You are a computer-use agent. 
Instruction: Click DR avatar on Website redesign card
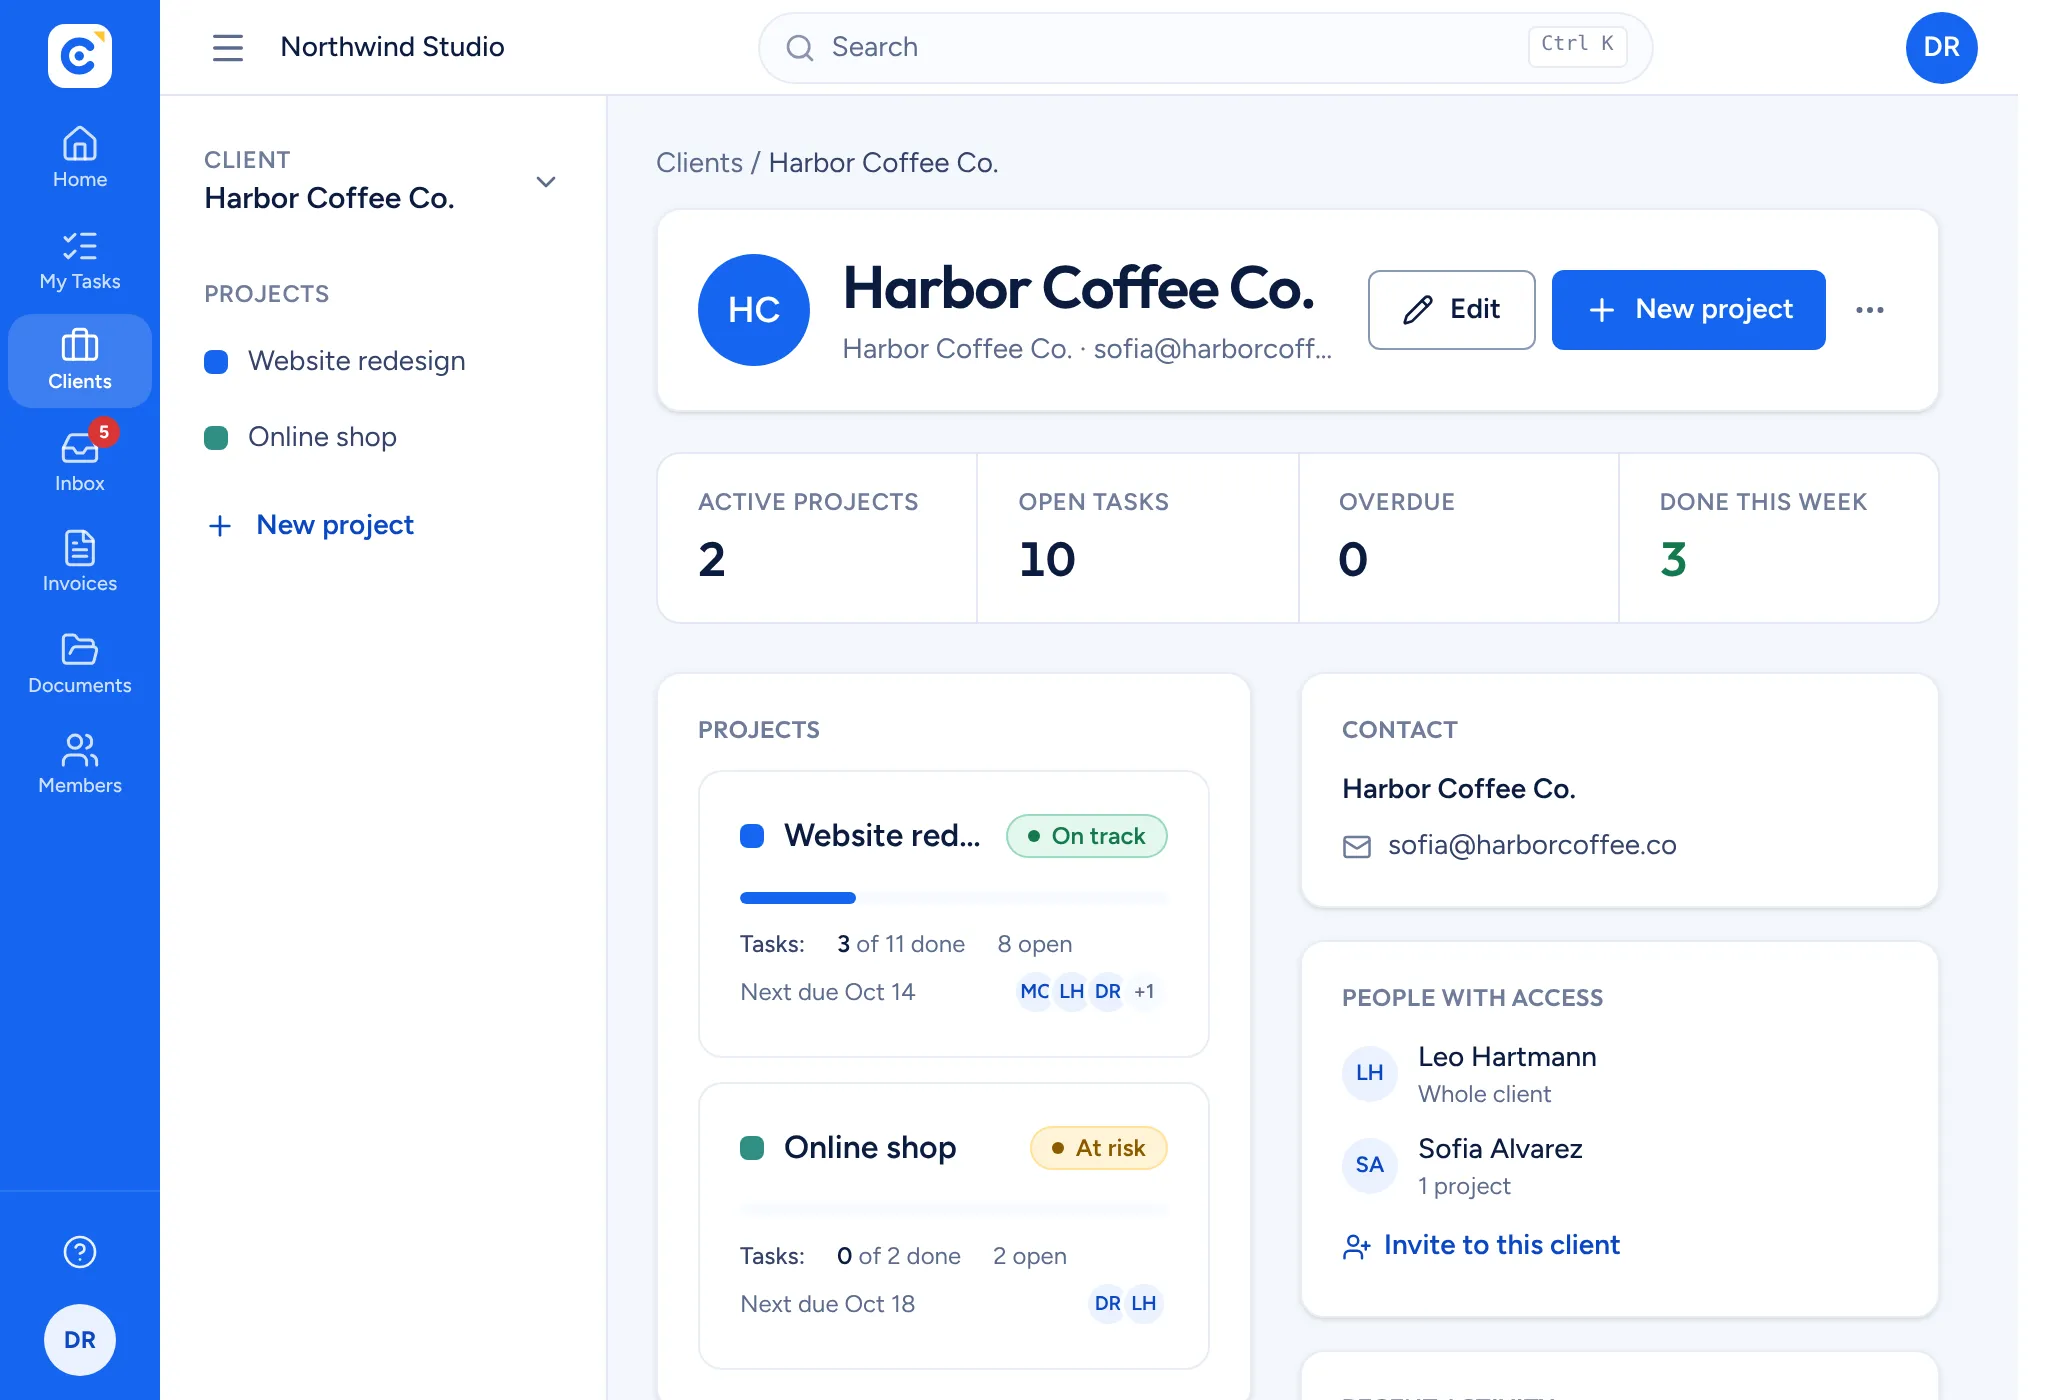point(1108,992)
